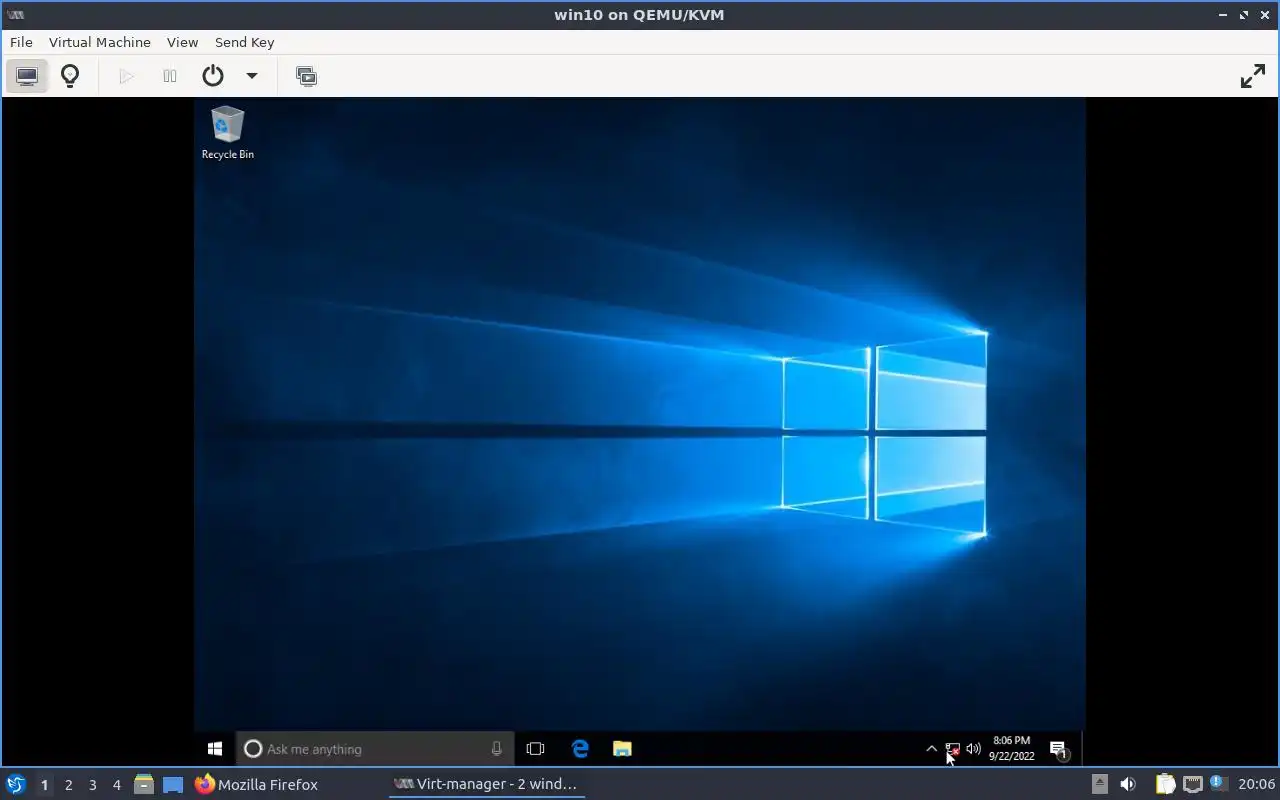This screenshot has height=800, width=1280.
Task: Open the View menu
Action: [182, 42]
